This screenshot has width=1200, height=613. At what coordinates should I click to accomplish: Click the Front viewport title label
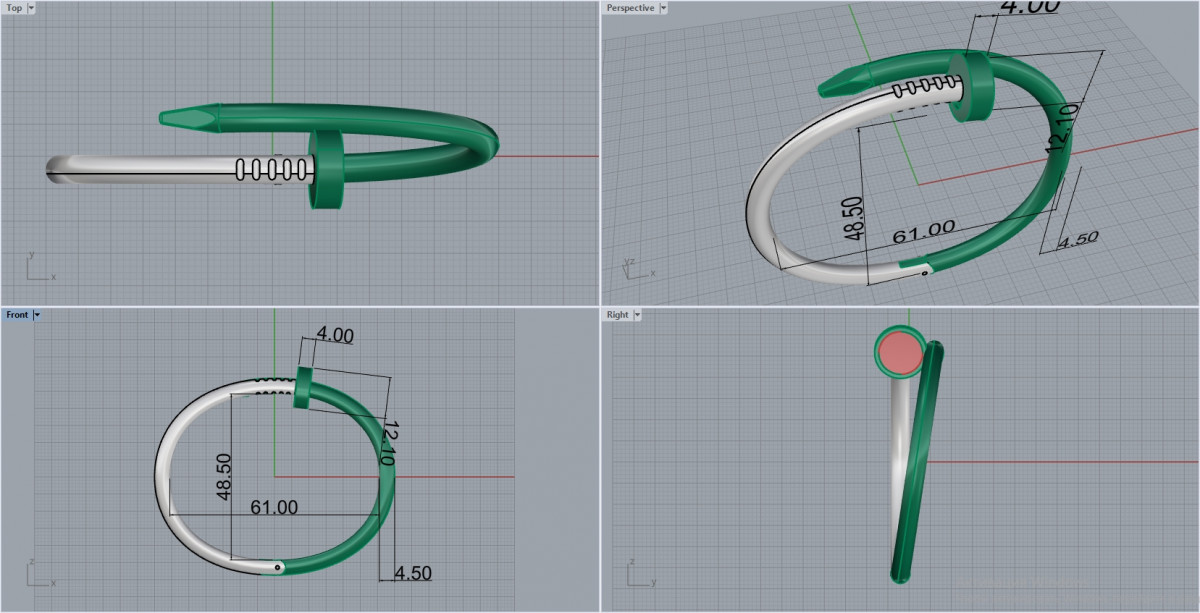(17, 314)
